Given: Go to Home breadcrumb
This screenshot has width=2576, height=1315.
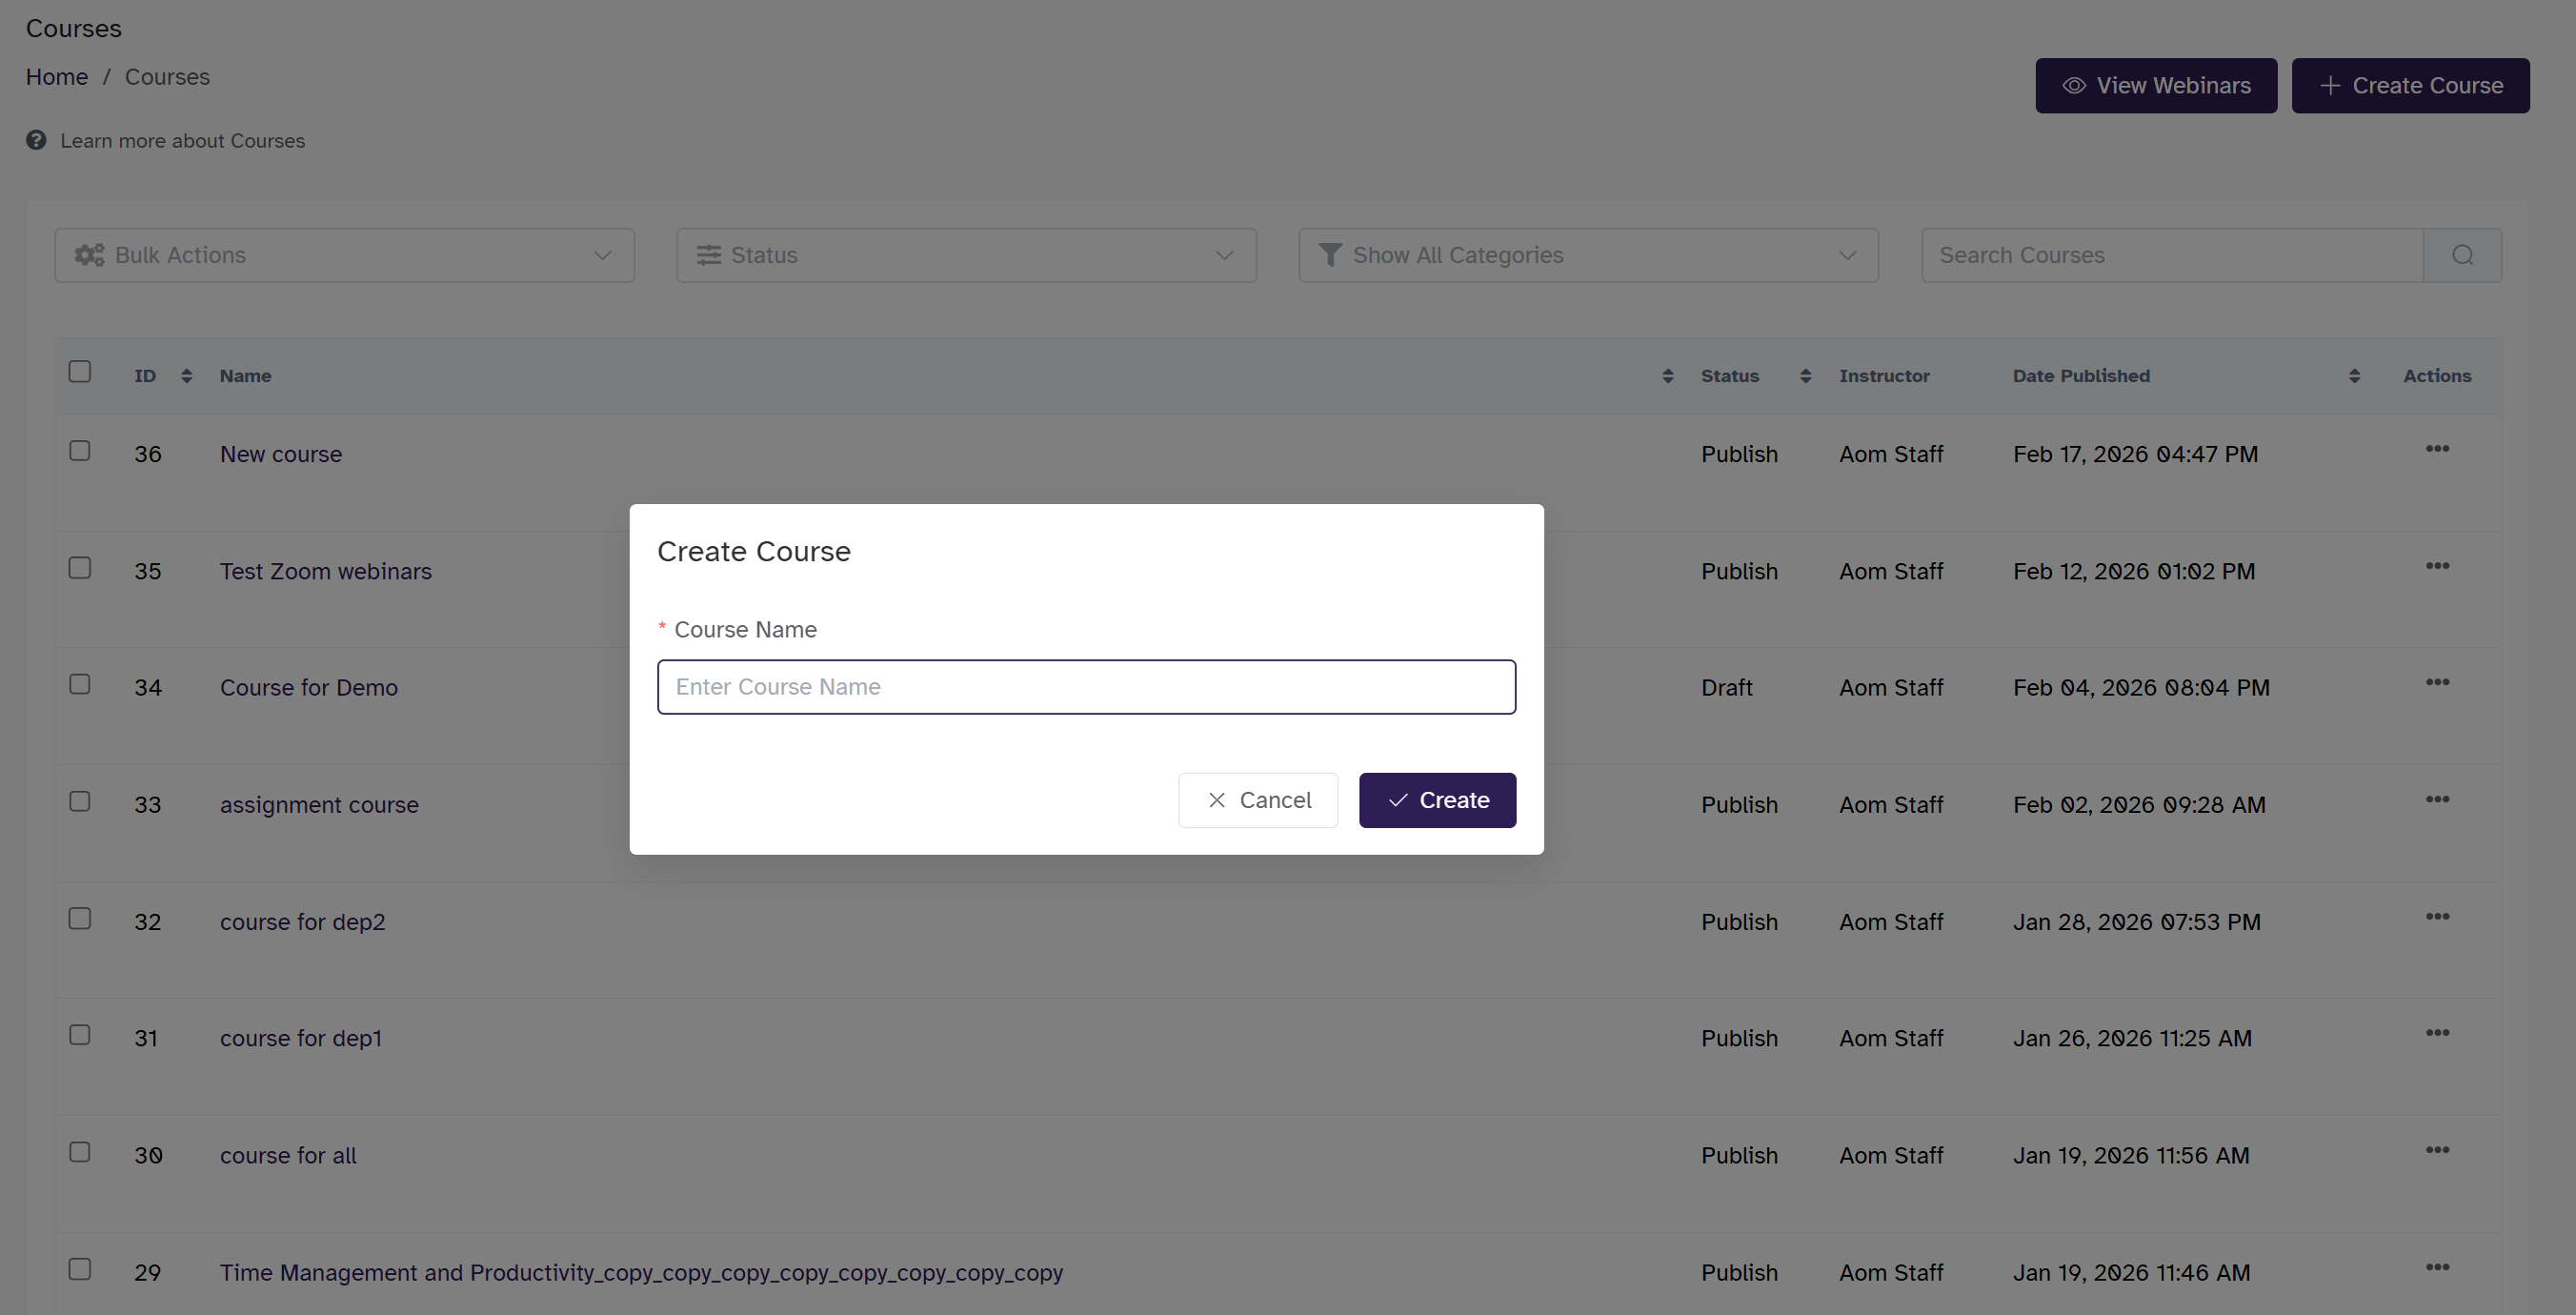Looking at the screenshot, I should 57,77.
